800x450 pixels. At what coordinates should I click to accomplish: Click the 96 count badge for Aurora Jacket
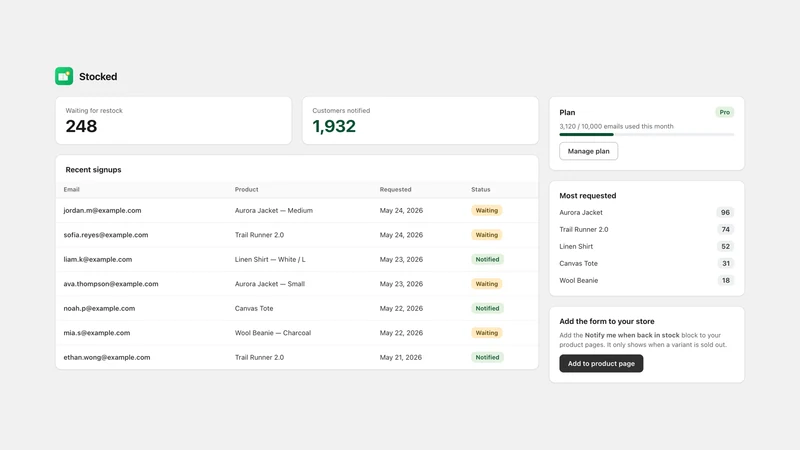[725, 212]
